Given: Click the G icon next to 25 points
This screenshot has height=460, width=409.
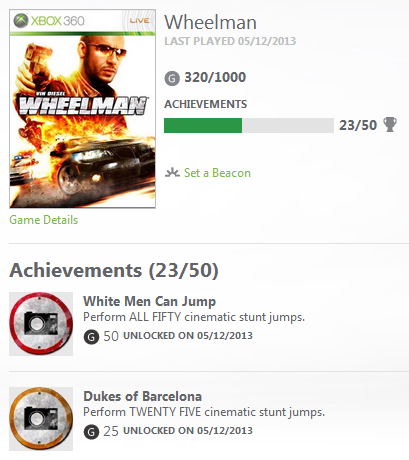Looking at the screenshot, I should [x=91, y=432].
